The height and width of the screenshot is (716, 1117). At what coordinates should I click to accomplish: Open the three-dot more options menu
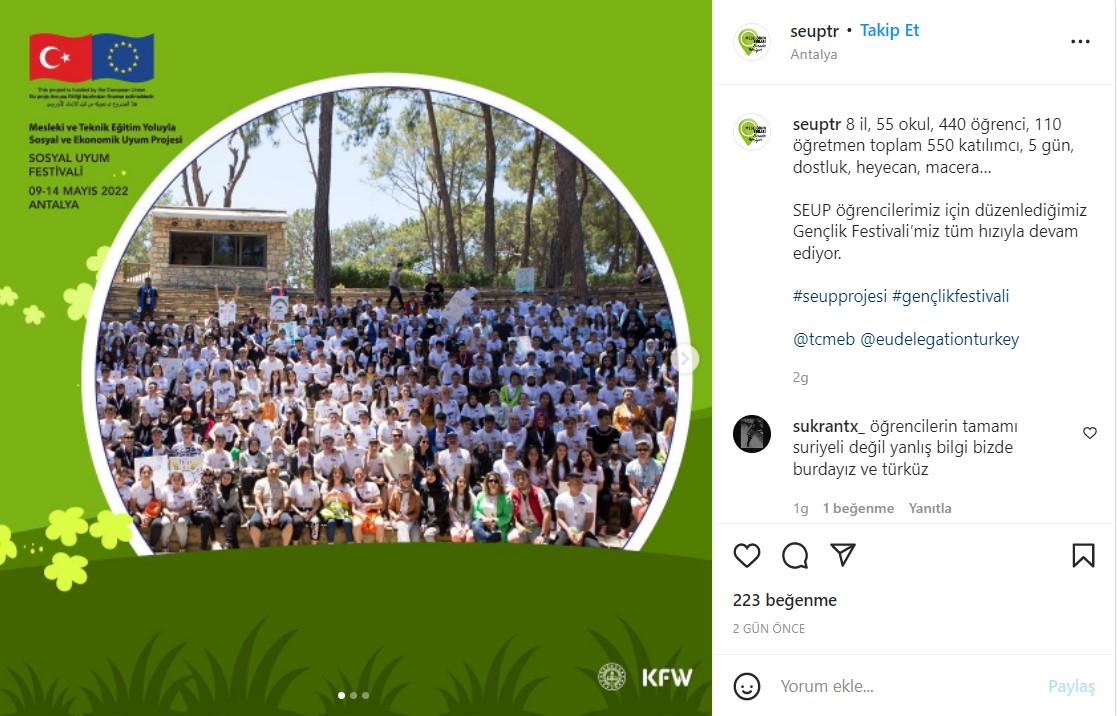pyautogui.click(x=1080, y=42)
